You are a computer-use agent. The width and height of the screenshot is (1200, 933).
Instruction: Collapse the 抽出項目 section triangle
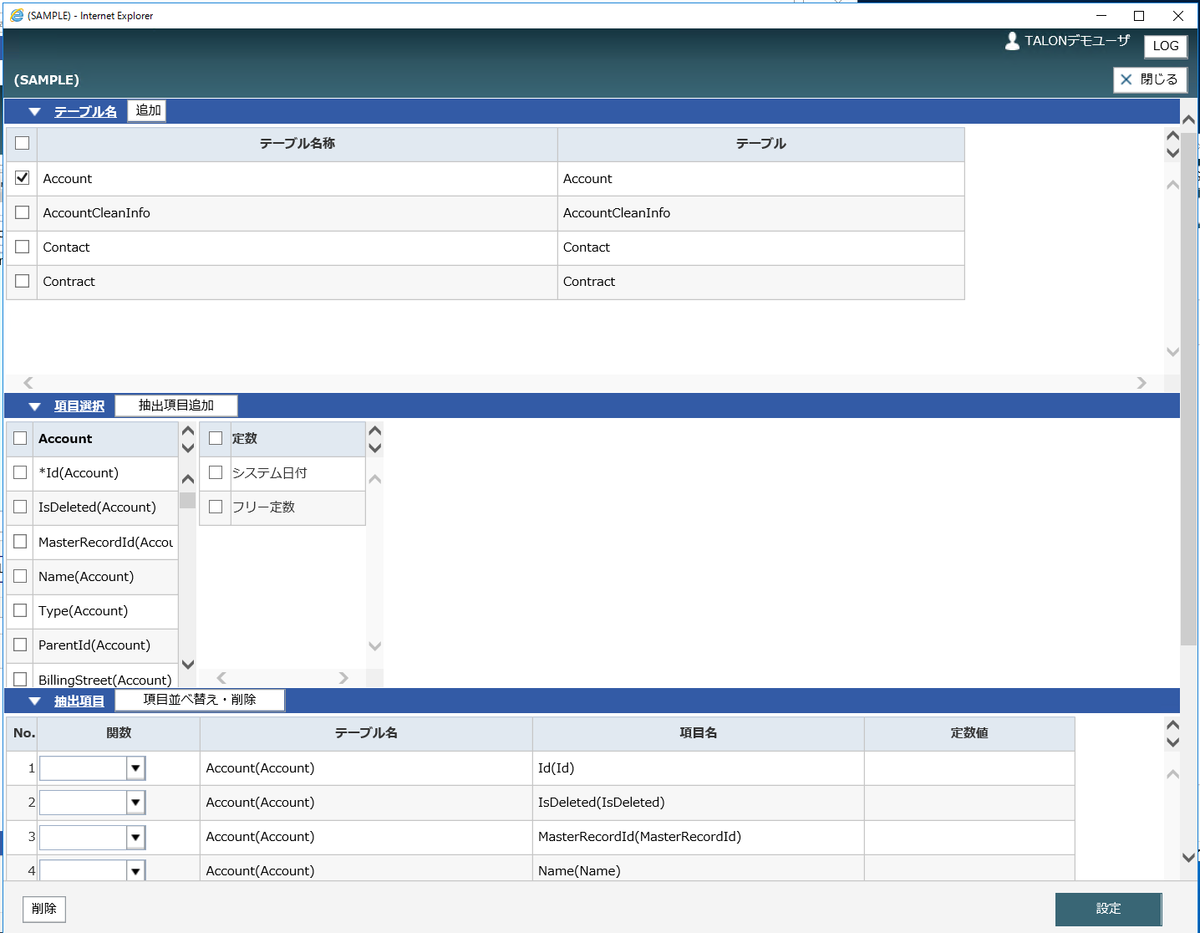(x=35, y=701)
